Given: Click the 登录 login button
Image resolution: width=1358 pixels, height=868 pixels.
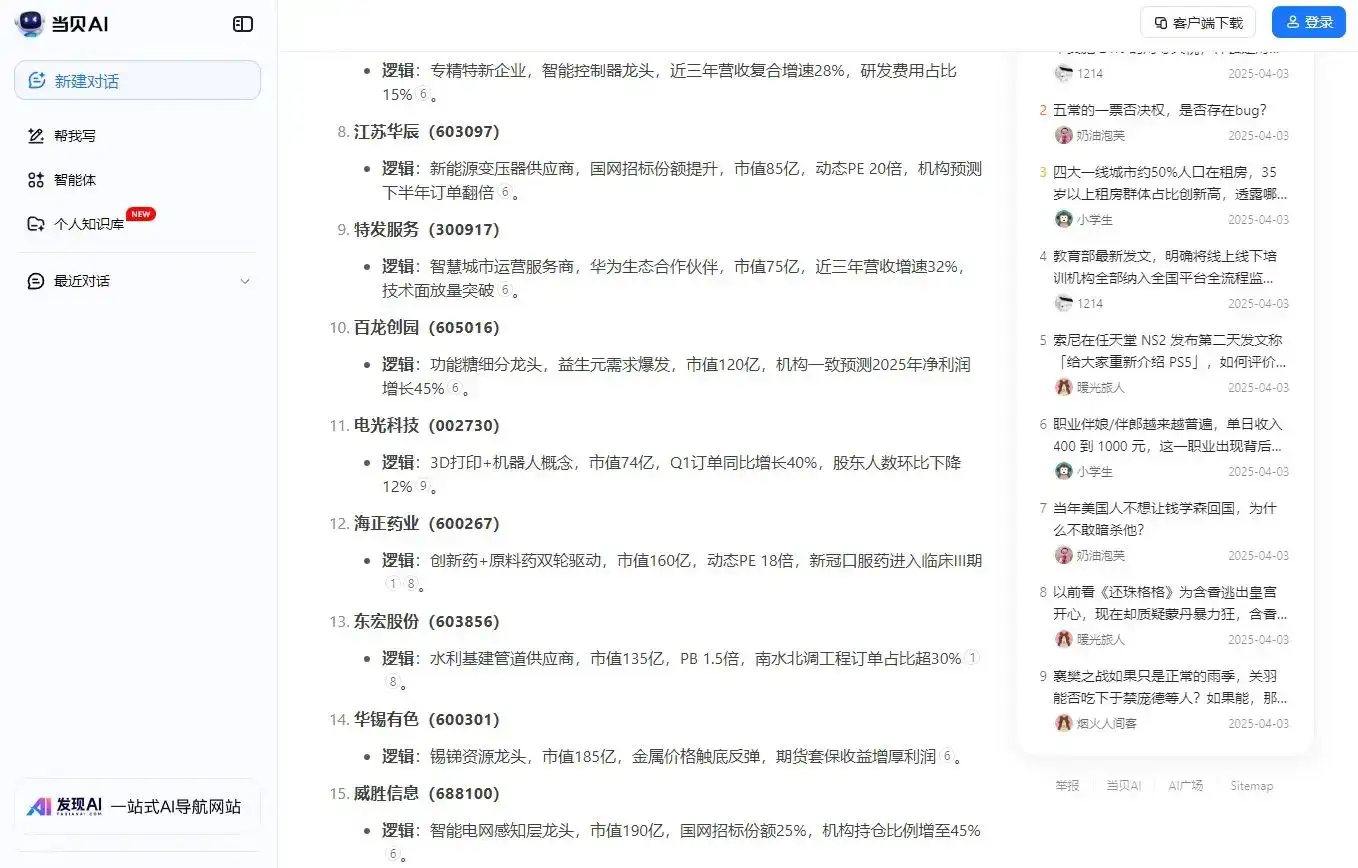Looking at the screenshot, I should pyautogui.click(x=1308, y=21).
